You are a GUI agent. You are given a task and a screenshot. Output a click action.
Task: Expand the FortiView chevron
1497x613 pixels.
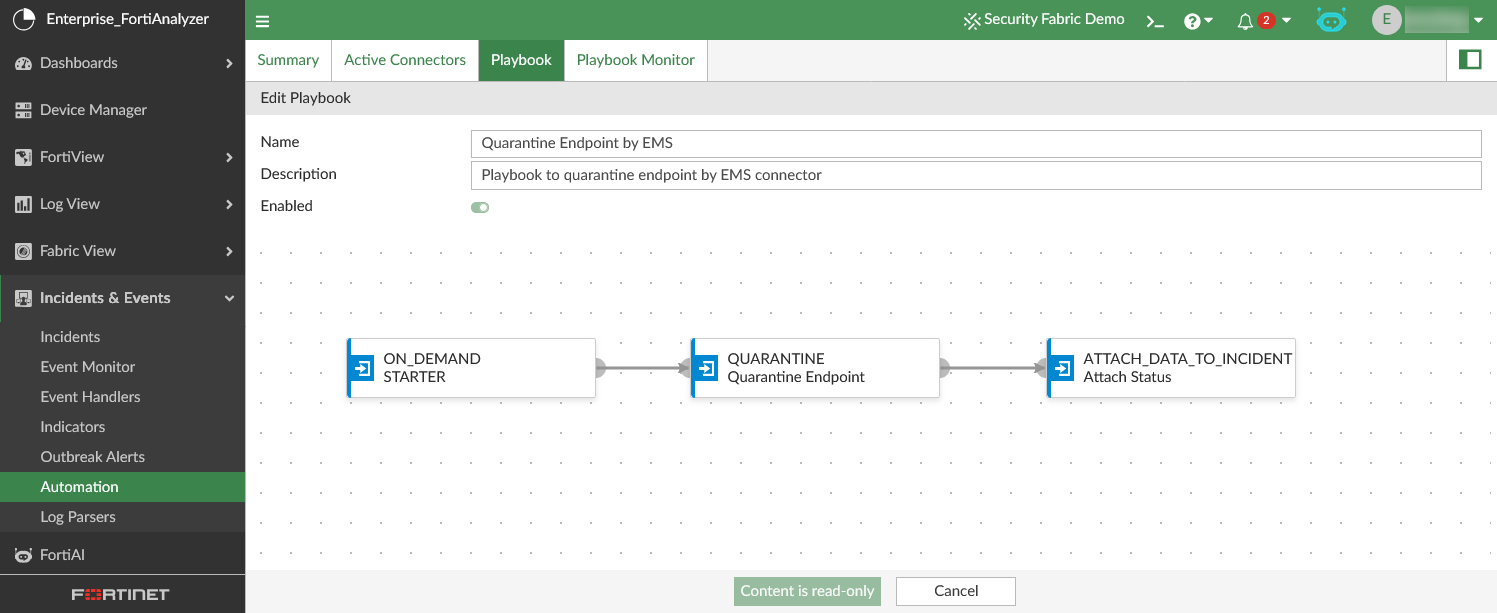point(229,158)
